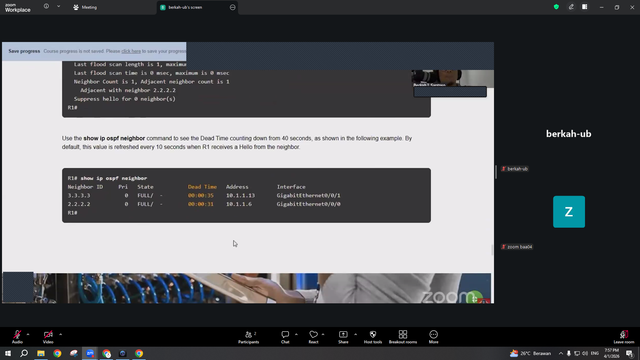Open Breakout rooms
Image resolution: width=640 pixels, height=360 pixels.
tap(403, 337)
